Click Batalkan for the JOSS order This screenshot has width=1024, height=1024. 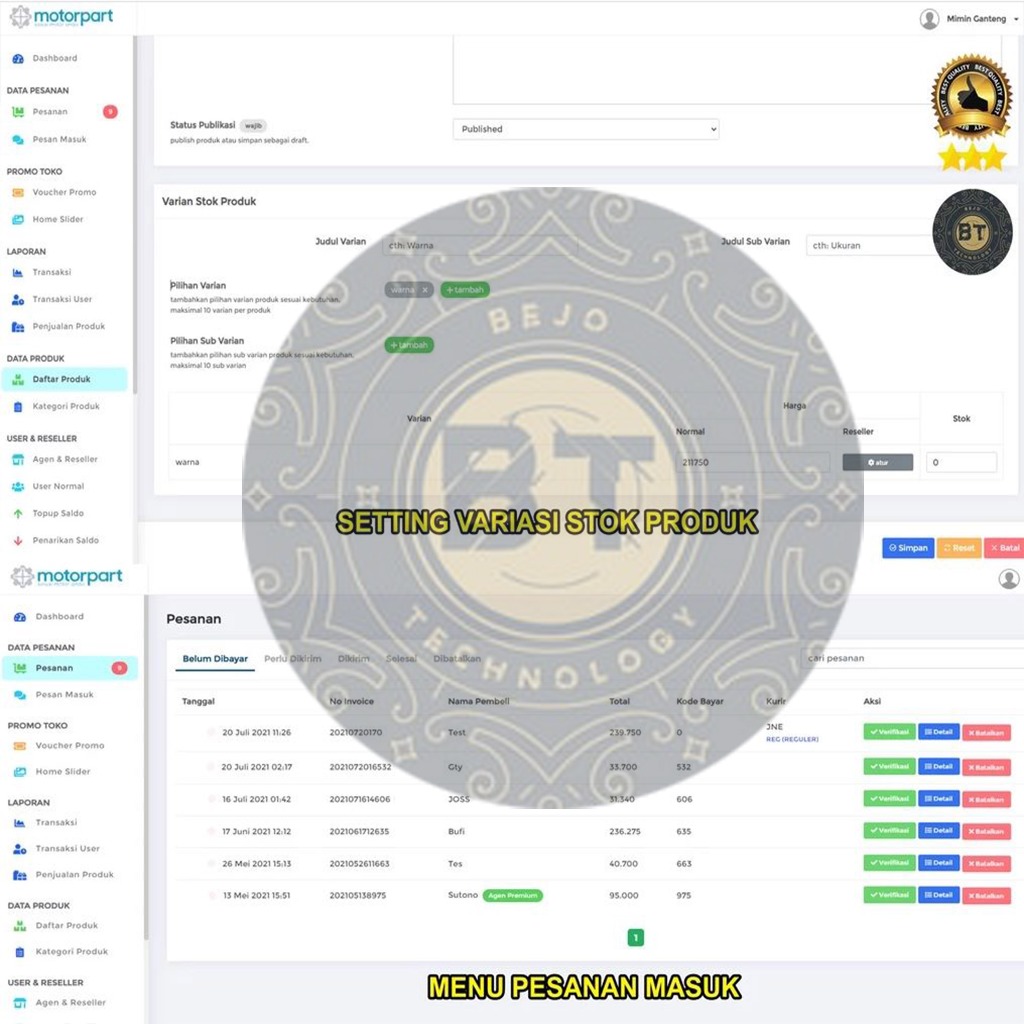986,799
